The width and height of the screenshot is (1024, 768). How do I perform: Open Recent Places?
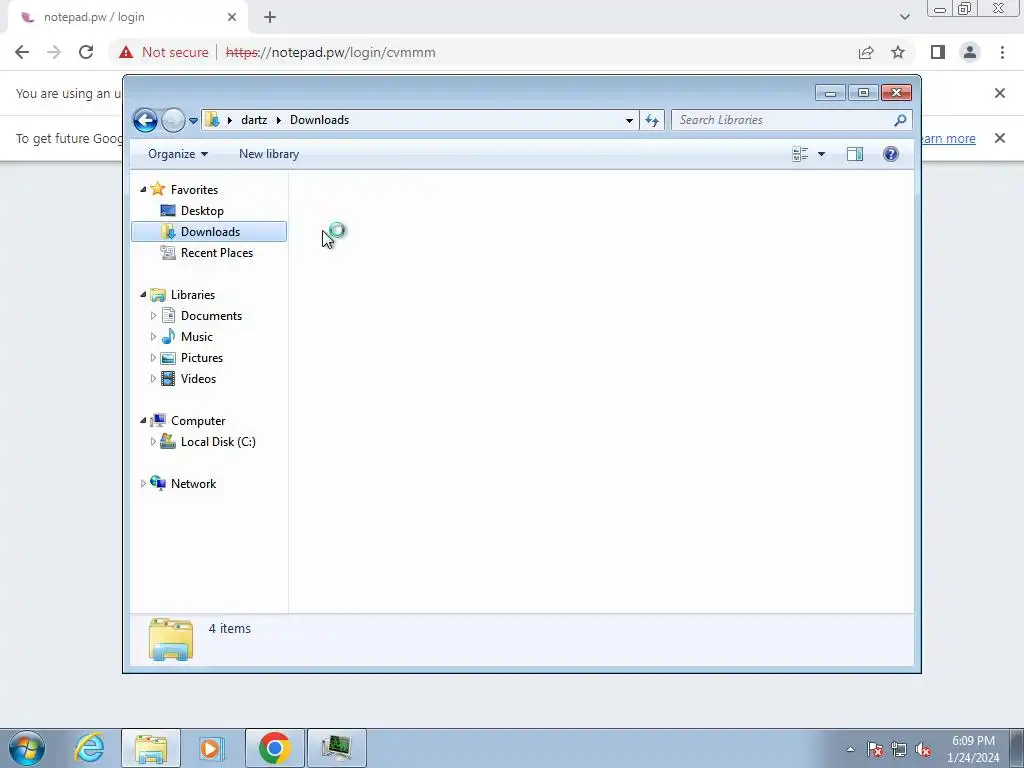(217, 253)
